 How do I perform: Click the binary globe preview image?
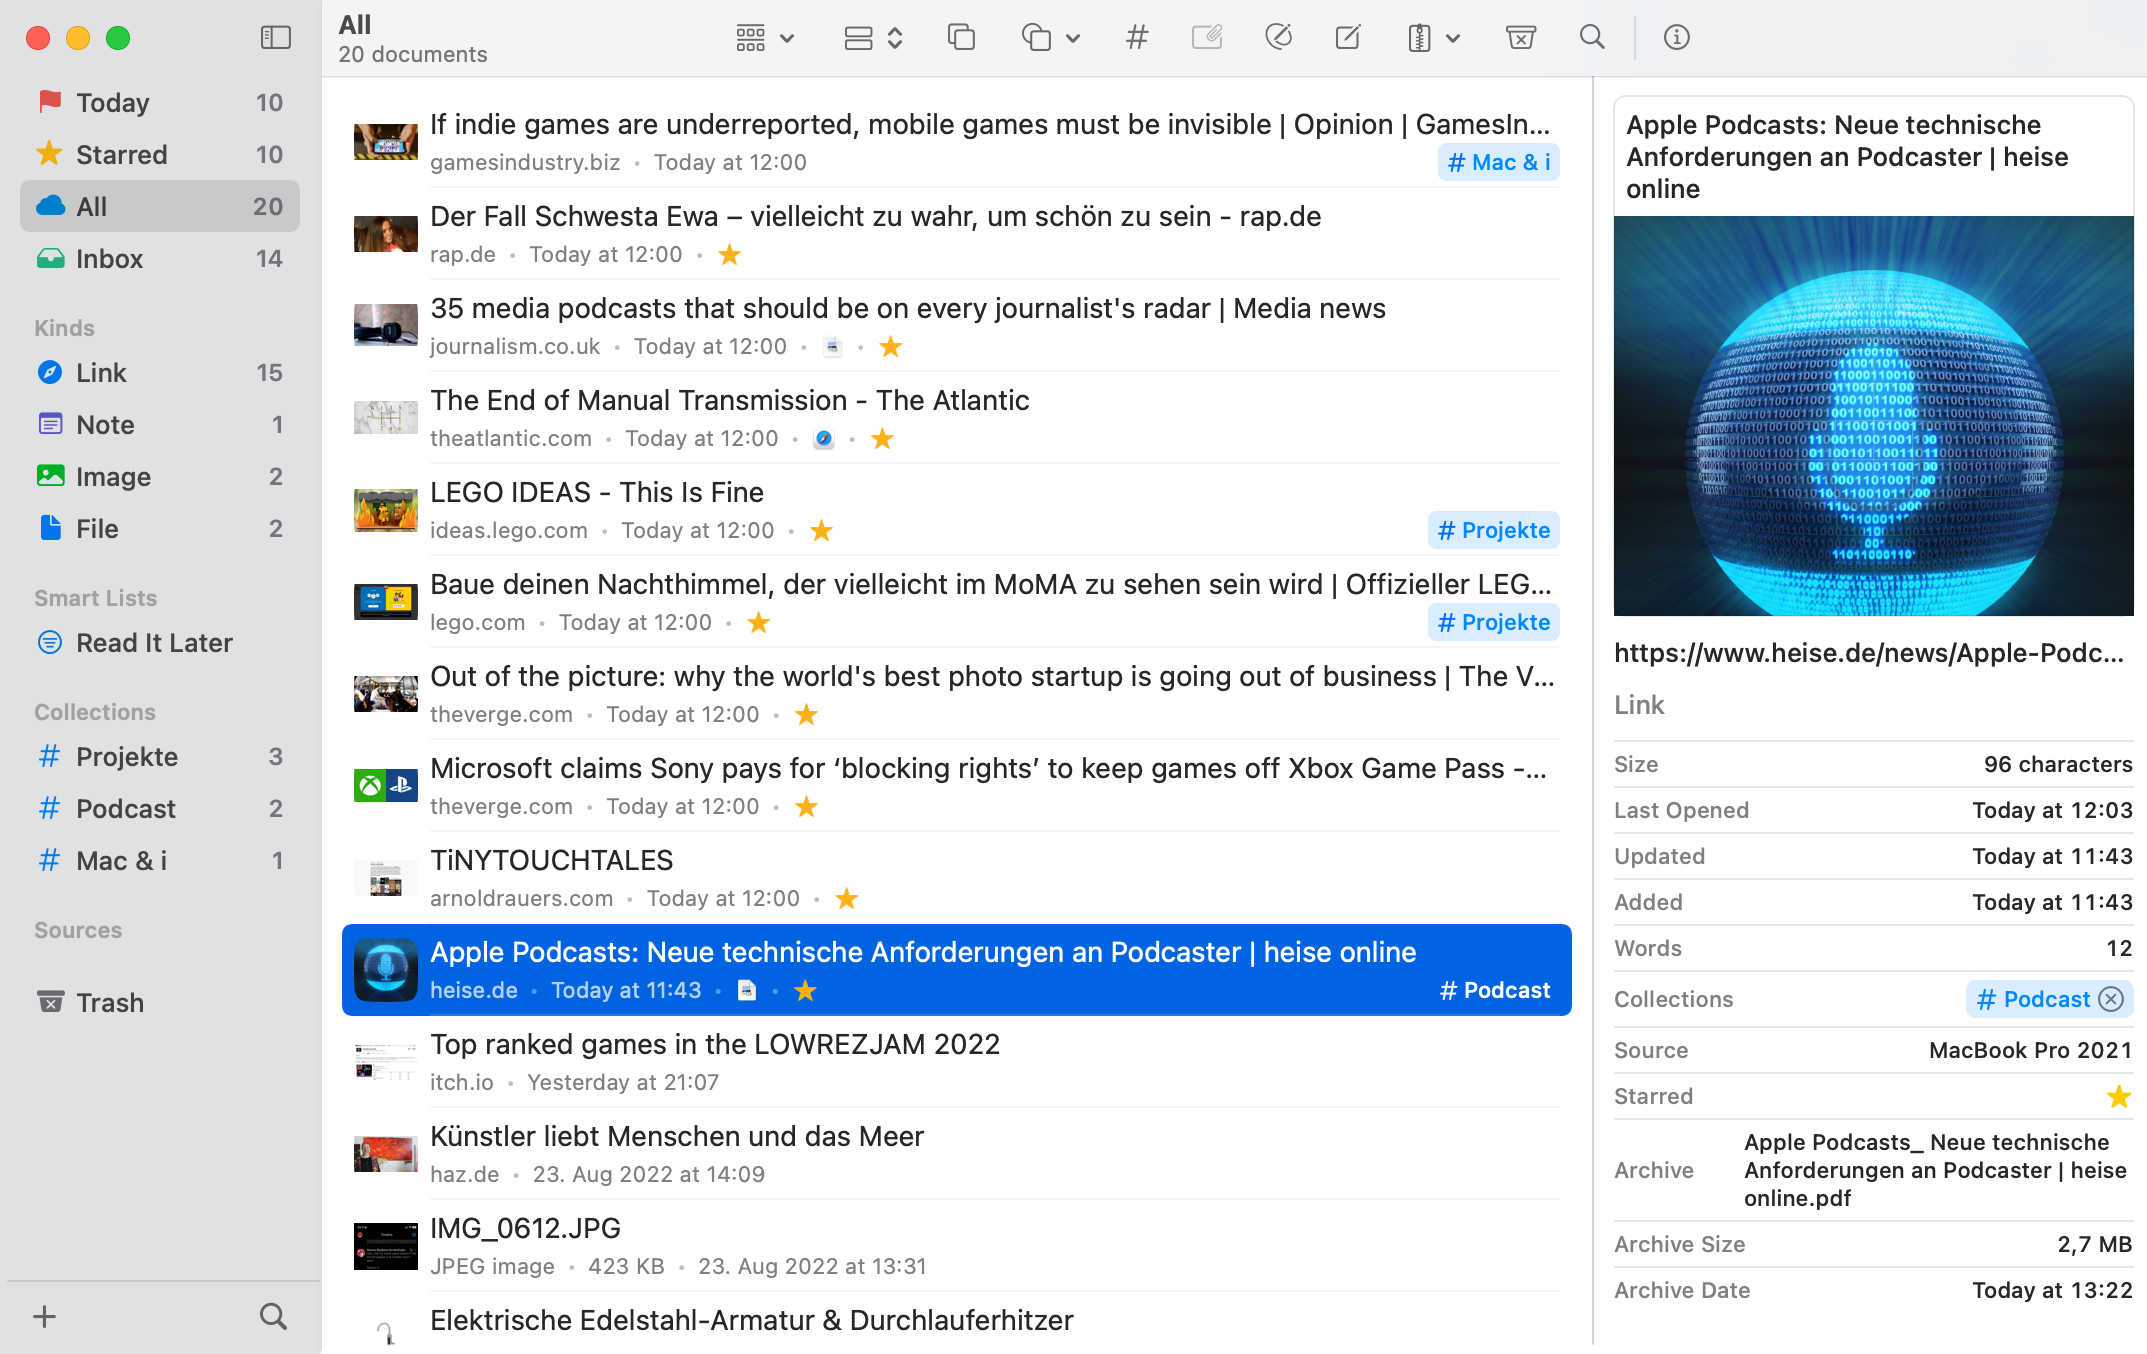pyautogui.click(x=1873, y=415)
